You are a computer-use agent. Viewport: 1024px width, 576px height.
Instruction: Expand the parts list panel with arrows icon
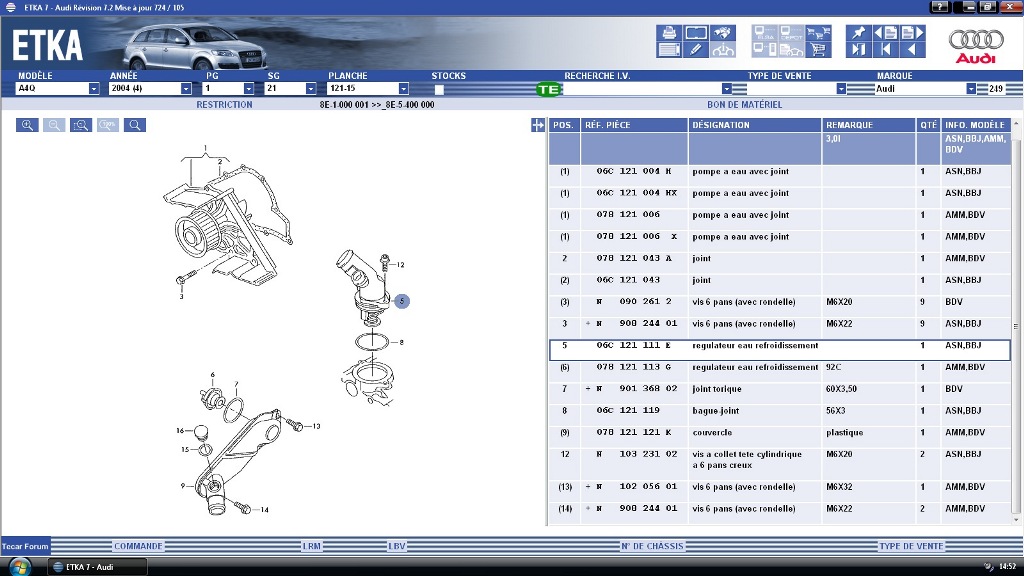coord(538,125)
